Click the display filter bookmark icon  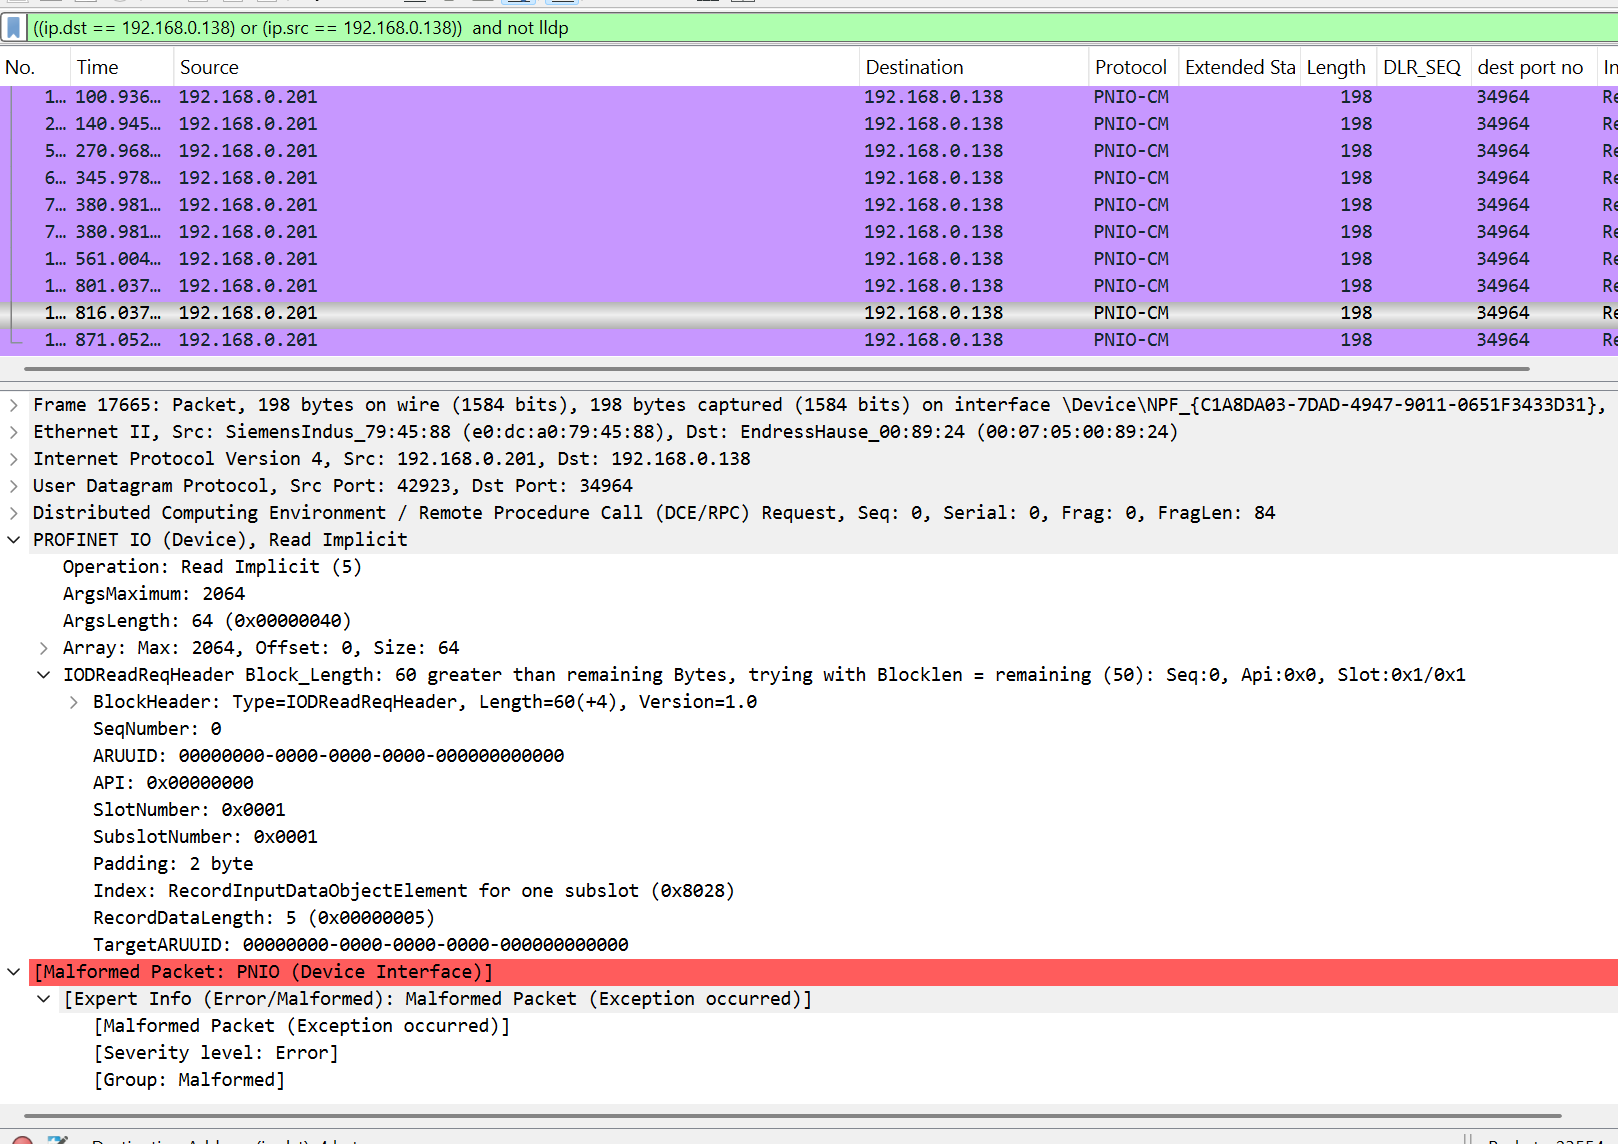tap(14, 28)
